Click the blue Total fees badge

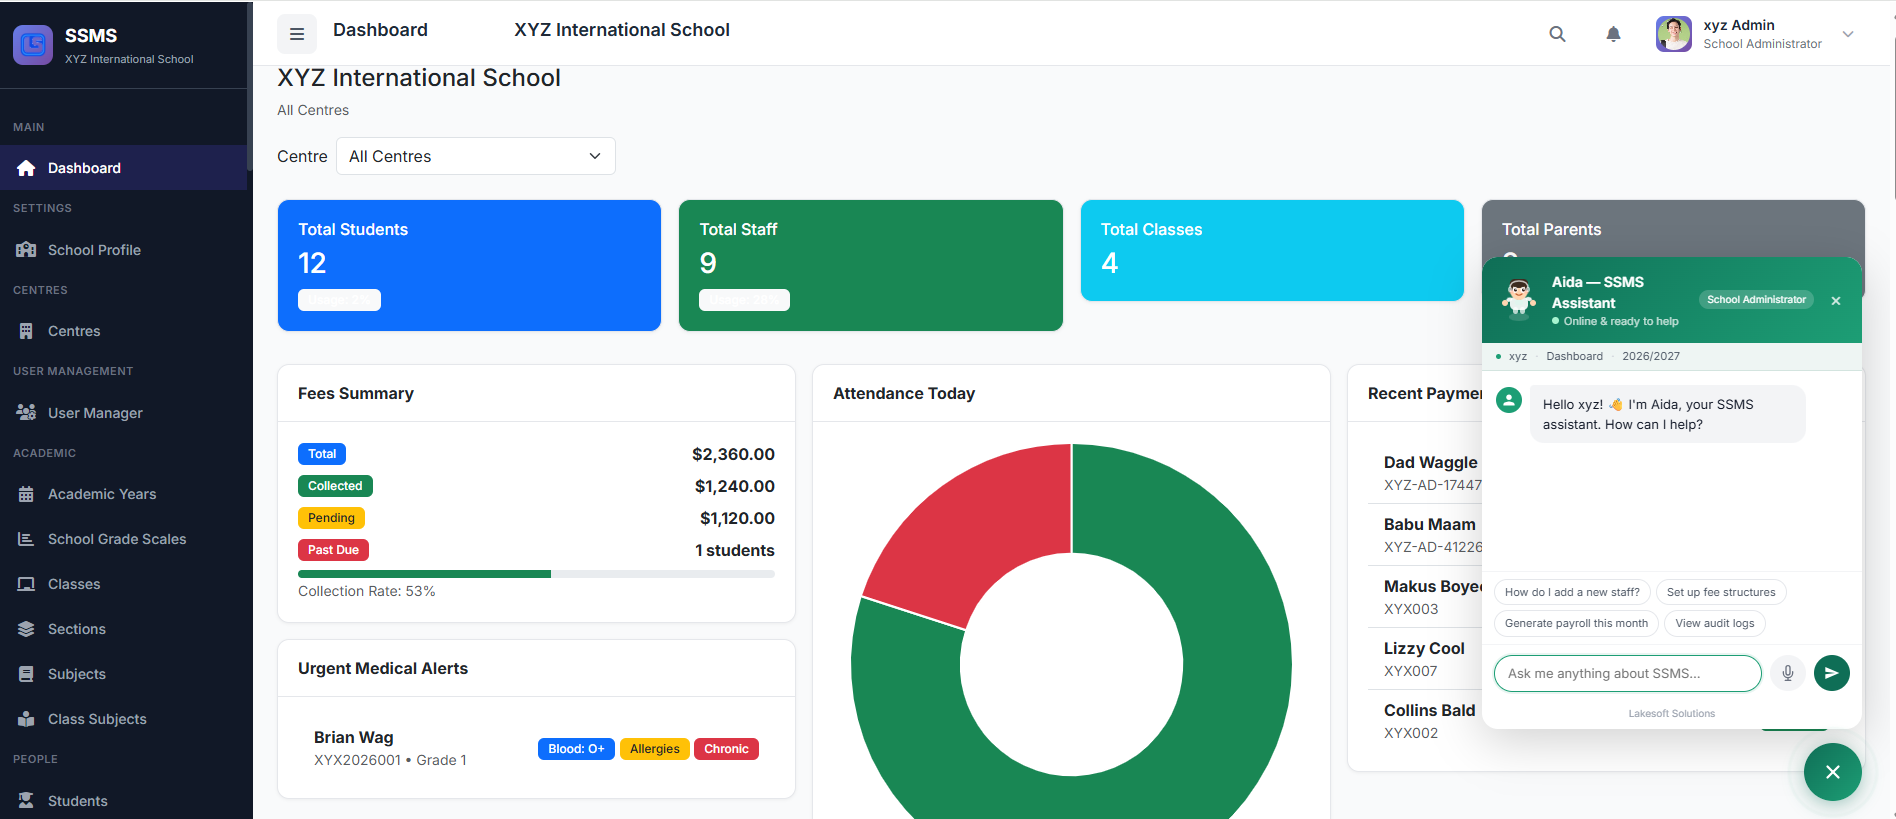[x=322, y=454]
